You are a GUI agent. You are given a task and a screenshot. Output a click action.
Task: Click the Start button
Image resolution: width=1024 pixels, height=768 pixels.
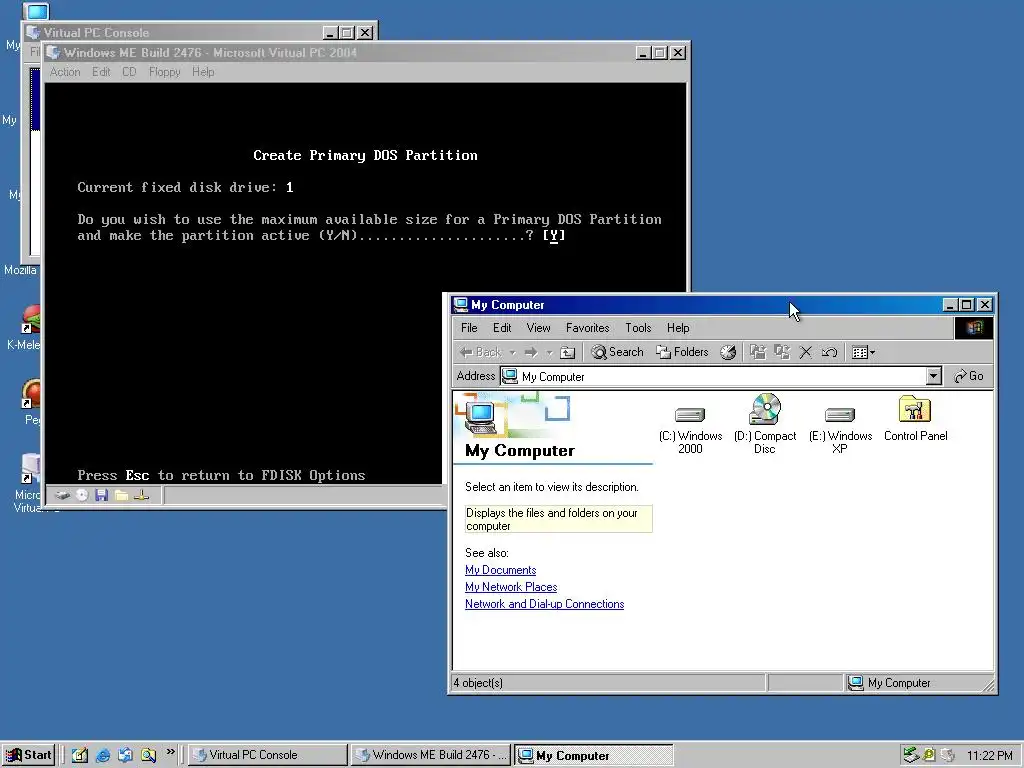point(28,755)
